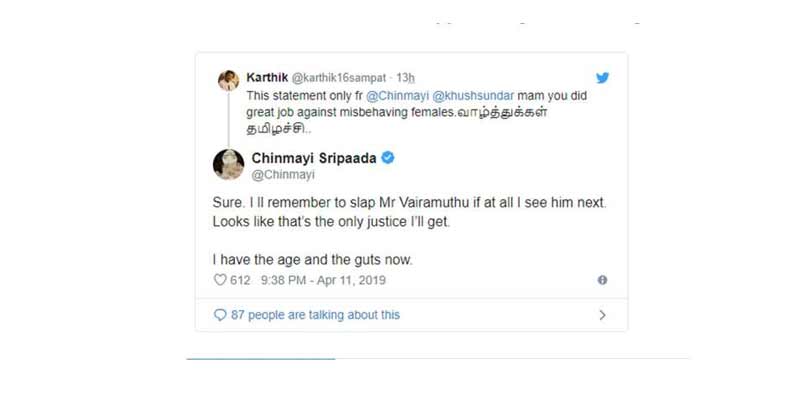Image resolution: width=800 pixels, height=418 pixels.
Task: Open the 9:38 PM - Apr 11, 2019 date
Action: click(323, 280)
